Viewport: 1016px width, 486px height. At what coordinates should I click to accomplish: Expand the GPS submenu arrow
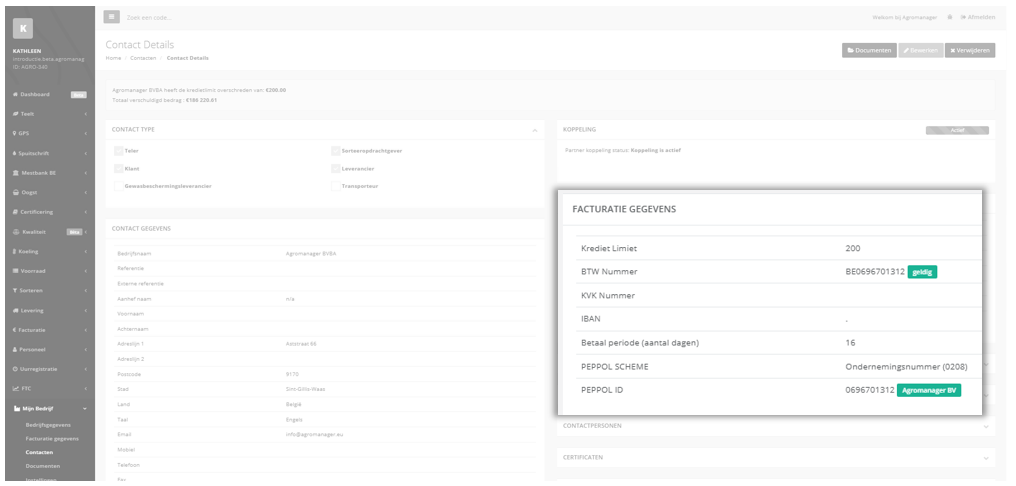tap(86, 133)
